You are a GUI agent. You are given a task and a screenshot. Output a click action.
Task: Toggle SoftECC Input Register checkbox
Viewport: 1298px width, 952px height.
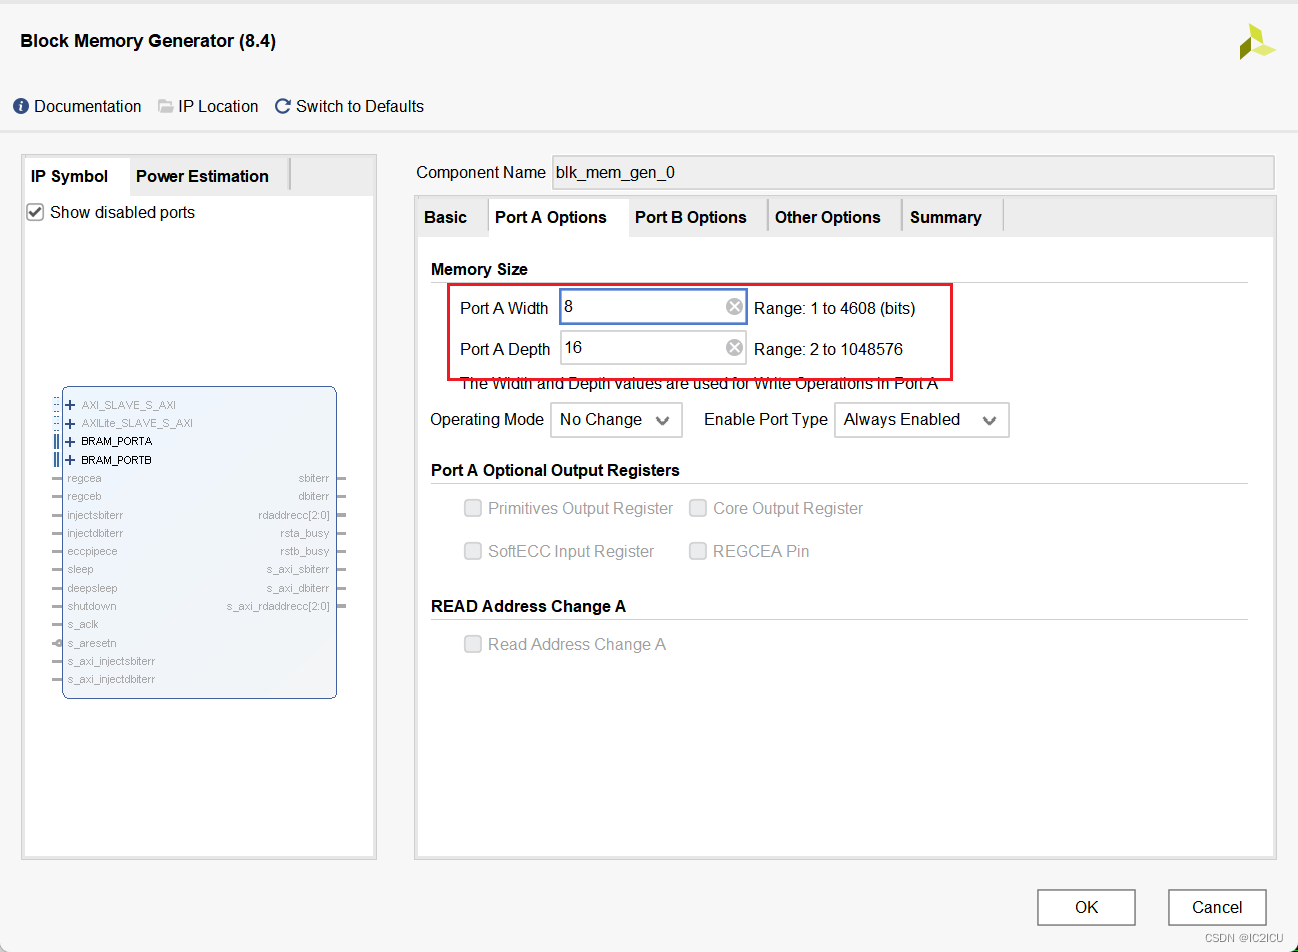[x=473, y=551]
